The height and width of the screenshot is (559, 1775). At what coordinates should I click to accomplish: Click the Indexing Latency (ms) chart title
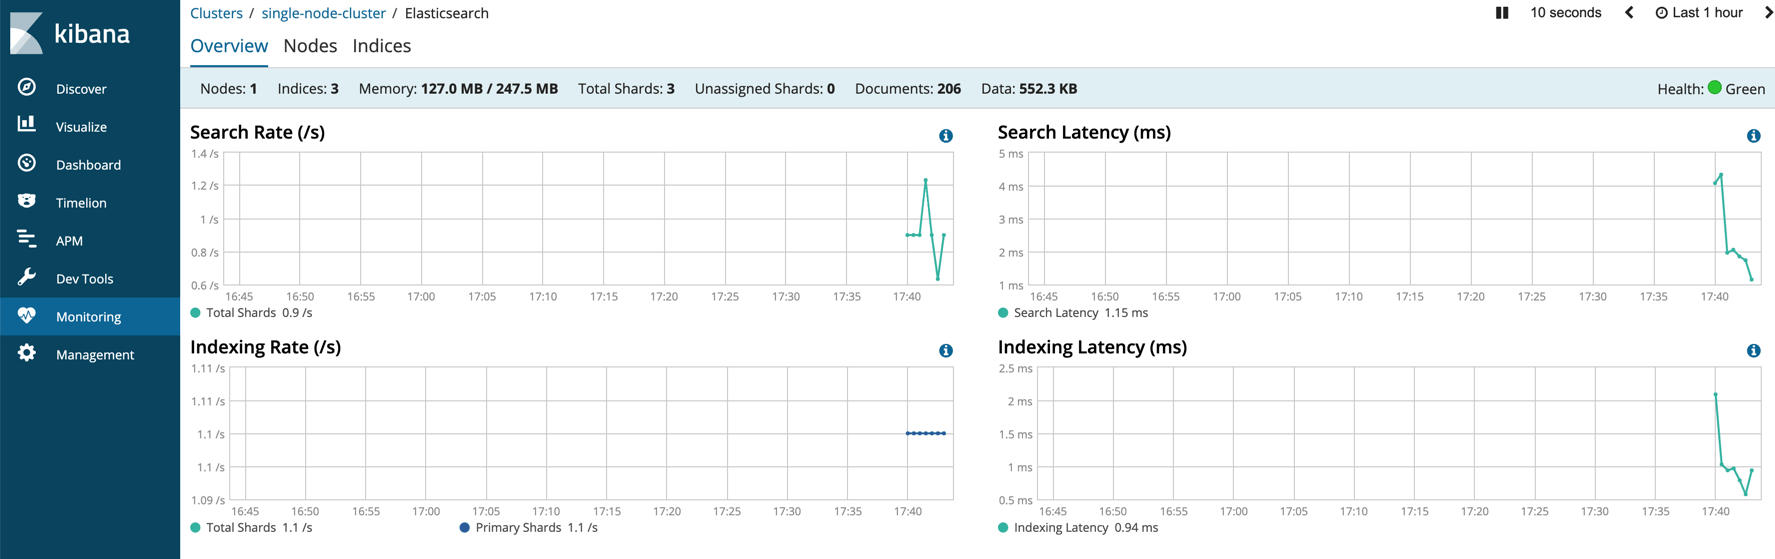coord(1092,347)
